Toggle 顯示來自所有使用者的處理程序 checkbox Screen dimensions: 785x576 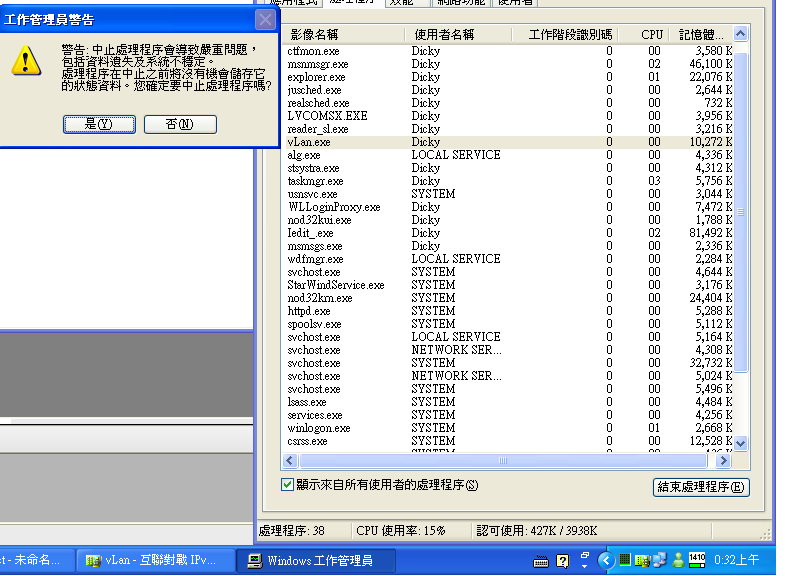point(288,485)
